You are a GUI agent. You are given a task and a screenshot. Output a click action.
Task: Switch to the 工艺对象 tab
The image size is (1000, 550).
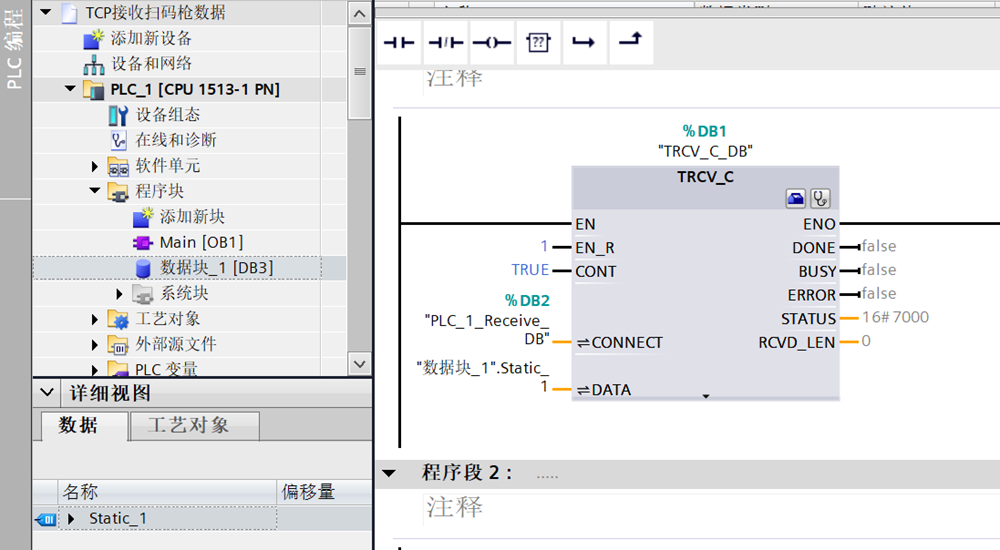point(188,425)
